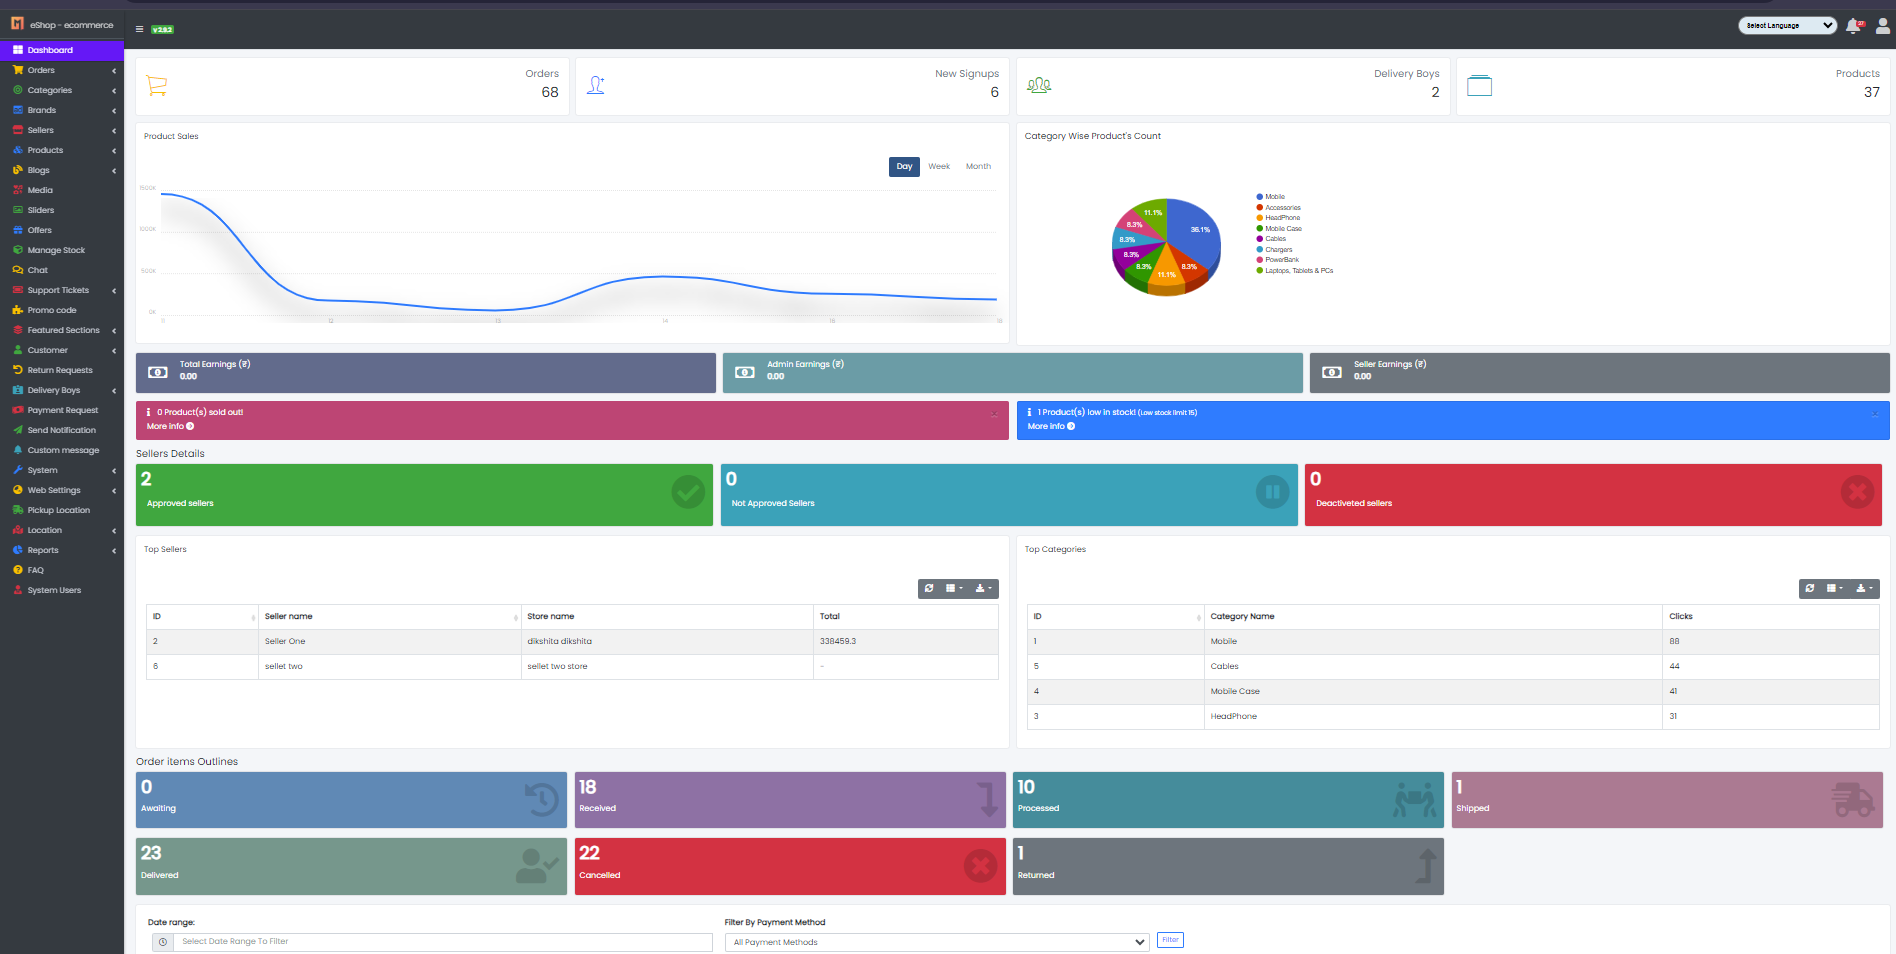Refresh the Top Categories table
The width and height of the screenshot is (1896, 954).
(1810, 589)
